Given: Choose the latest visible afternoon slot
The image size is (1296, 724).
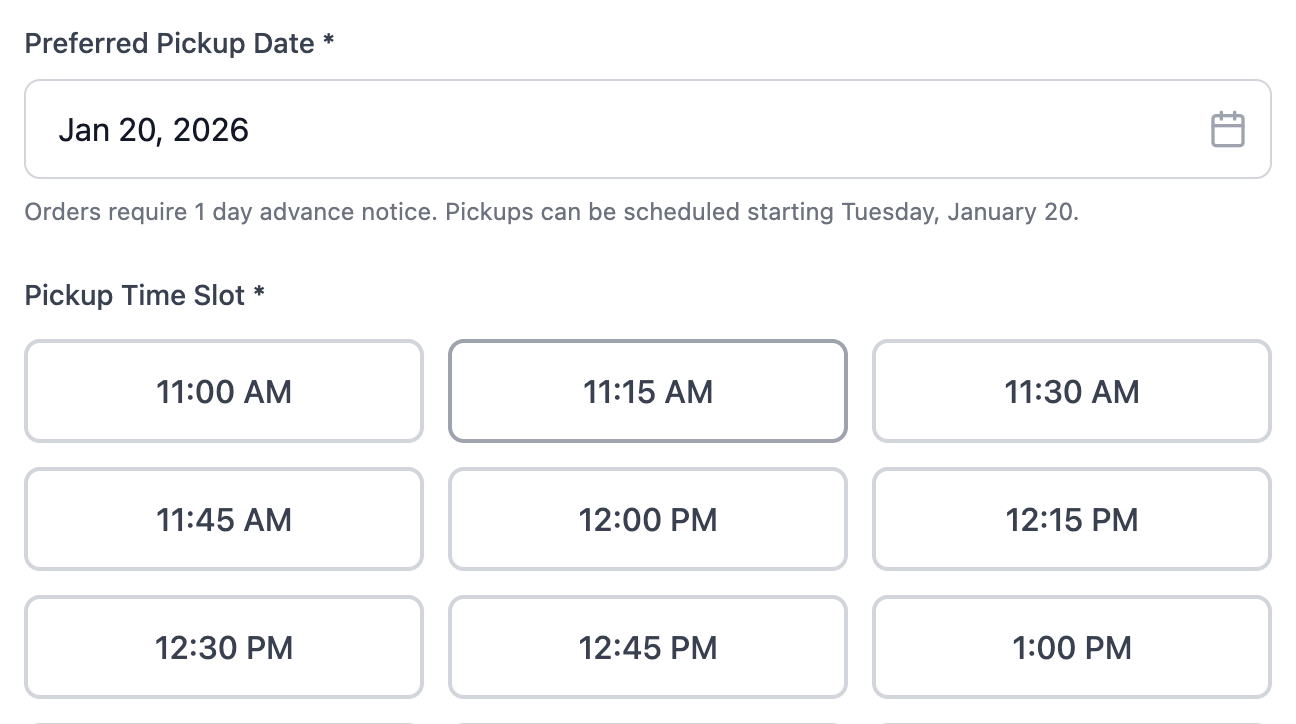Looking at the screenshot, I should click(x=1072, y=647).
